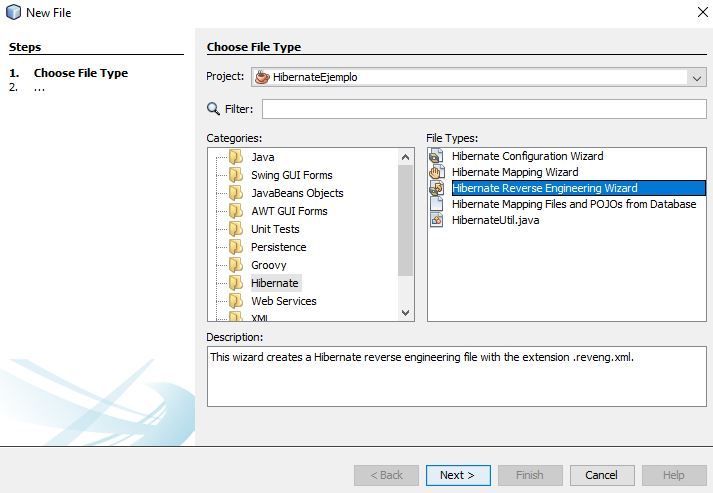This screenshot has width=713, height=493.
Task: Click the Groovy folder icon
Action: click(x=236, y=265)
